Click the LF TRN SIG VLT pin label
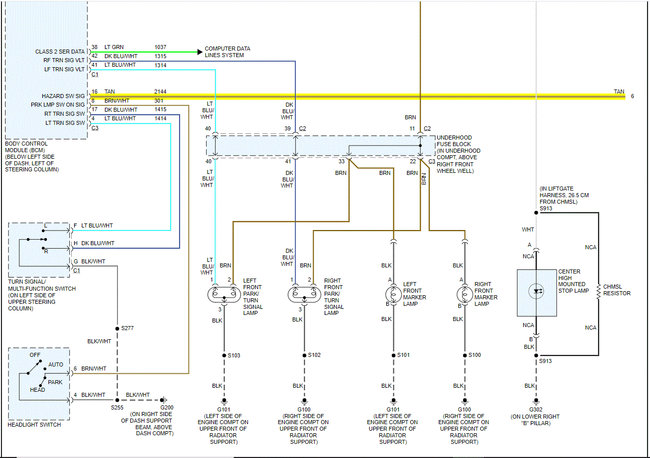This screenshot has width=650, height=458. (x=64, y=69)
